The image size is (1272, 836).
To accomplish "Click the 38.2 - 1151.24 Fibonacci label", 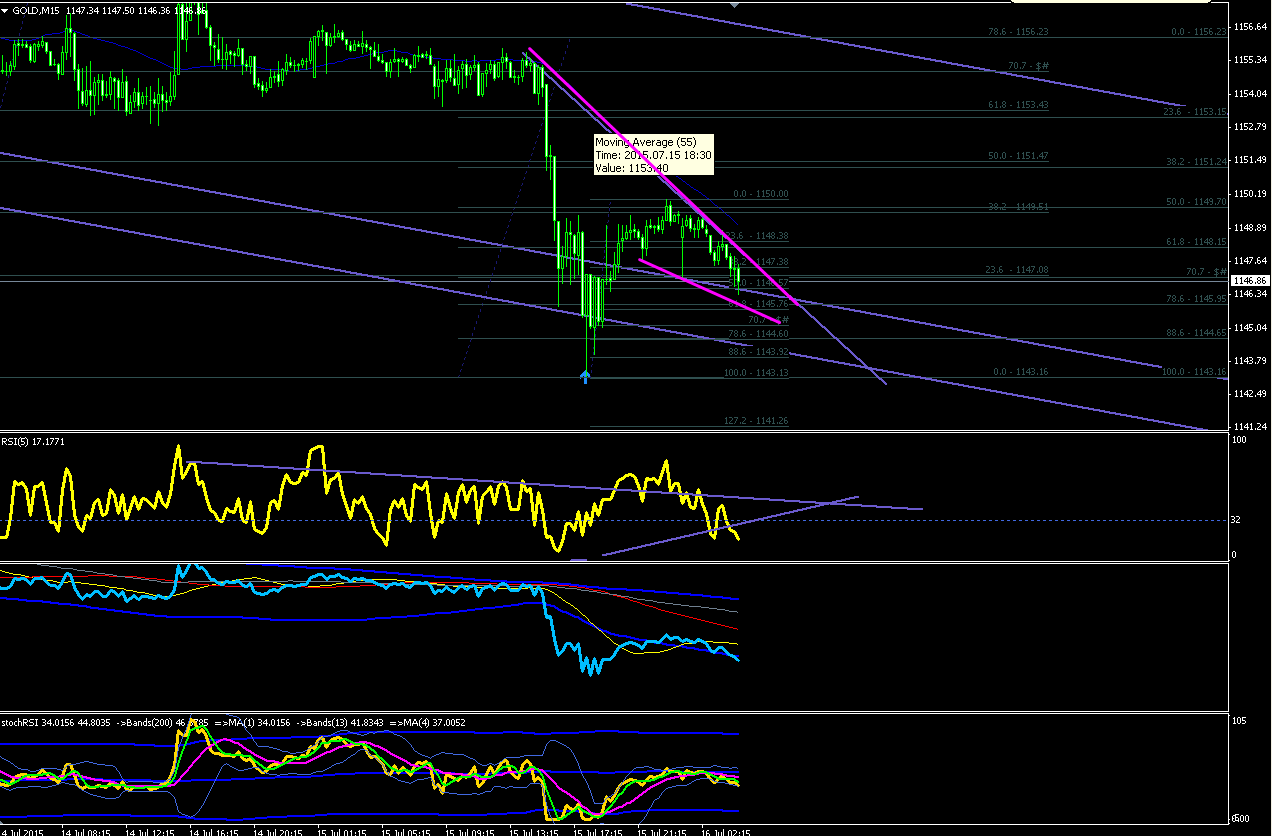I will 1198,161.
